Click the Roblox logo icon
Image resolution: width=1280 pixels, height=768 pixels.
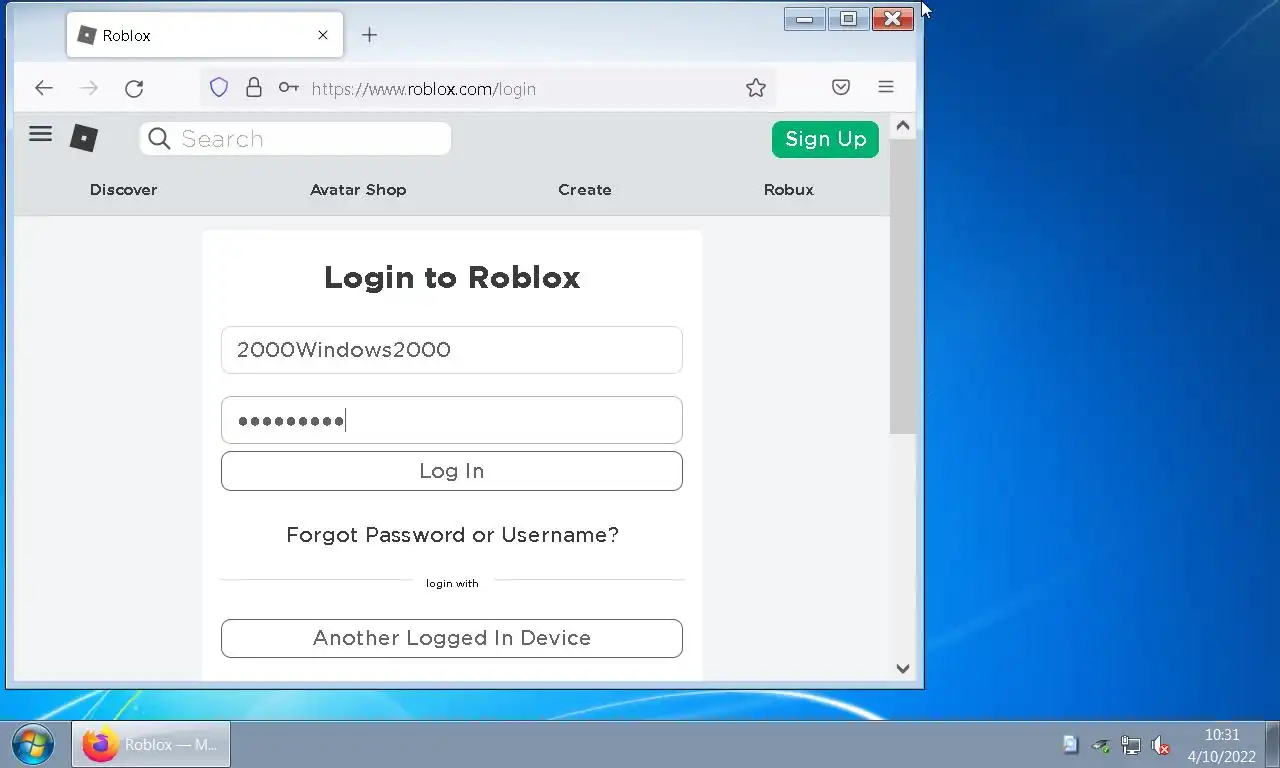pos(84,138)
